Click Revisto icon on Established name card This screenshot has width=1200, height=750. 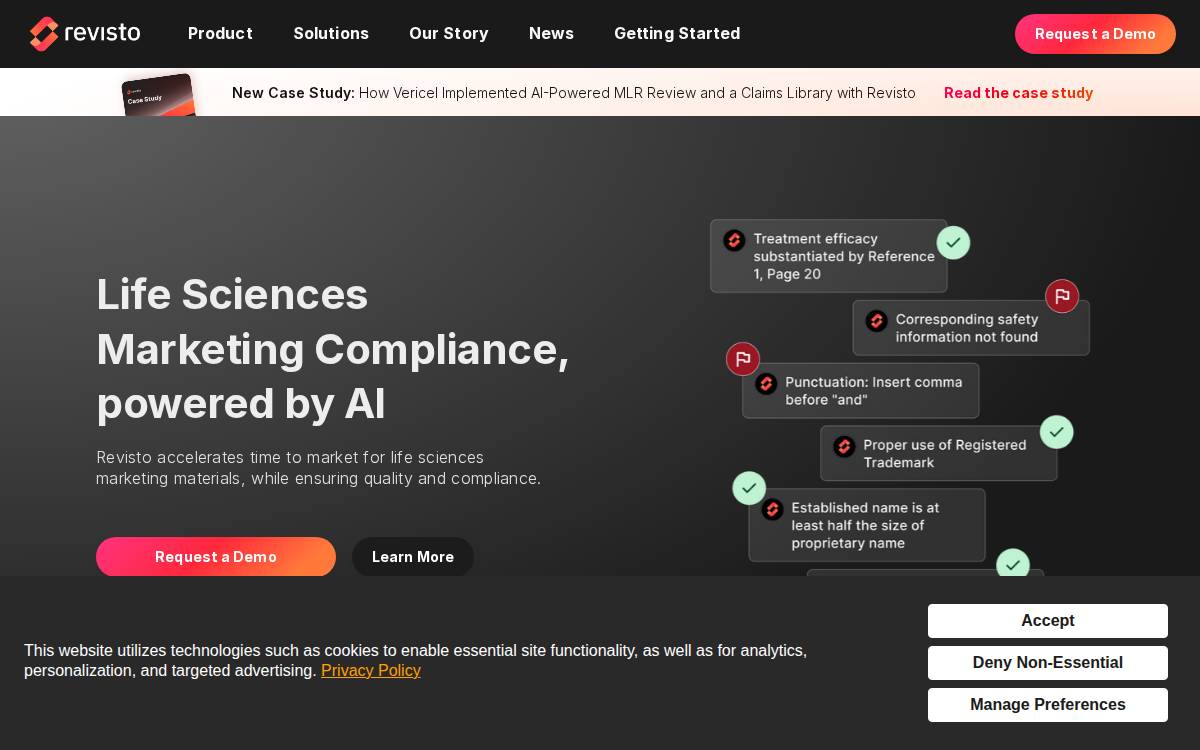click(x=772, y=509)
